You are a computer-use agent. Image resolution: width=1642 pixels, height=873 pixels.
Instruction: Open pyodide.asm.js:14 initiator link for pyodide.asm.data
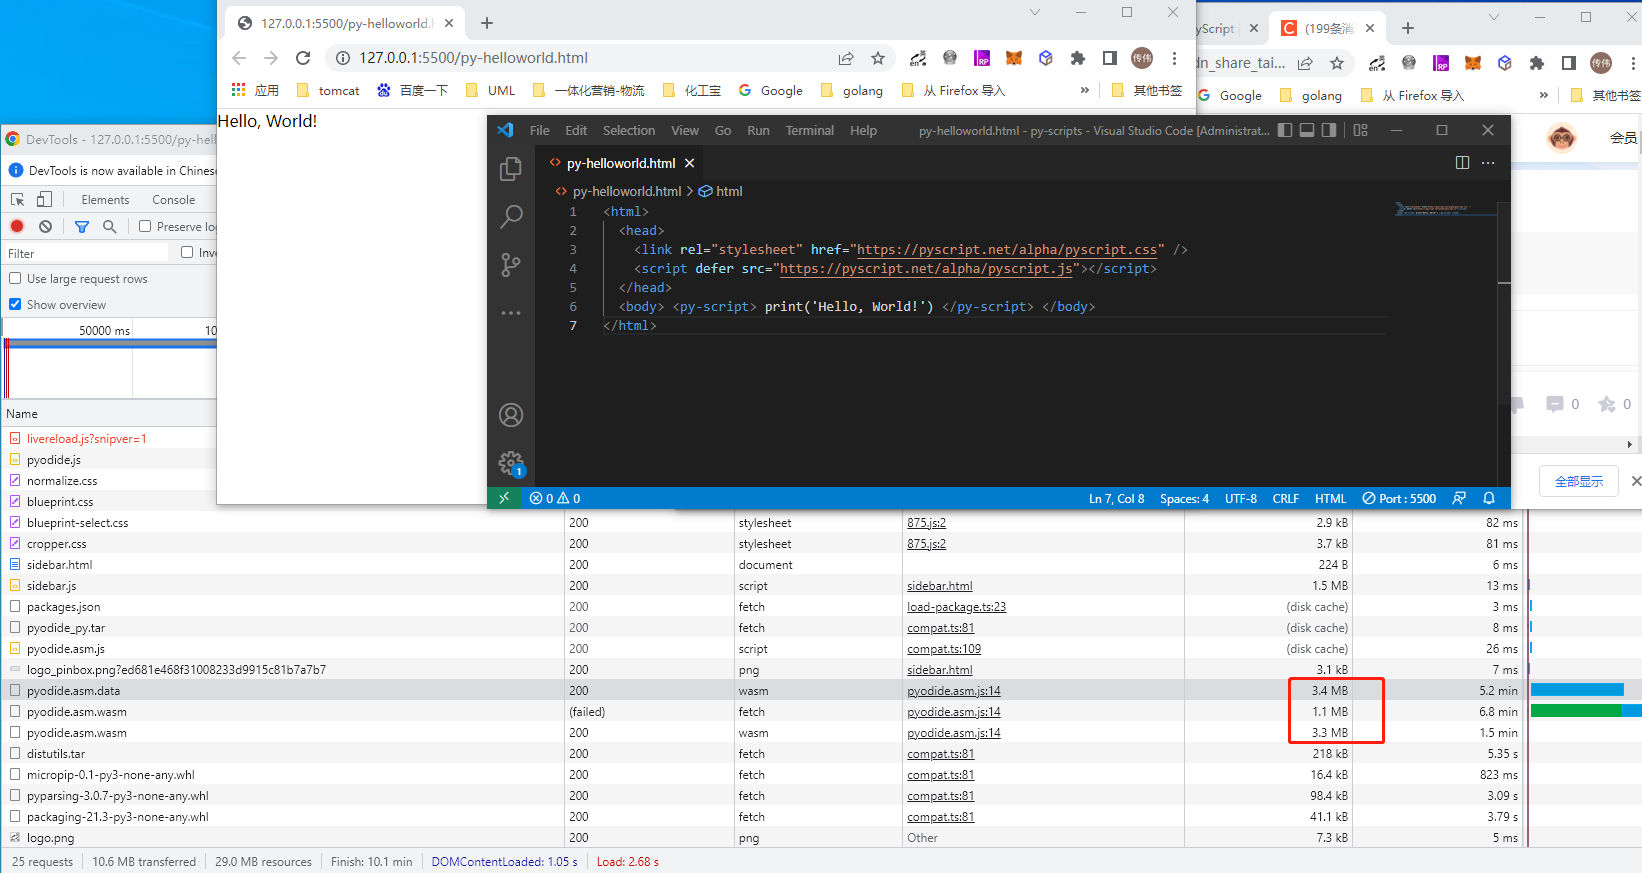click(953, 691)
